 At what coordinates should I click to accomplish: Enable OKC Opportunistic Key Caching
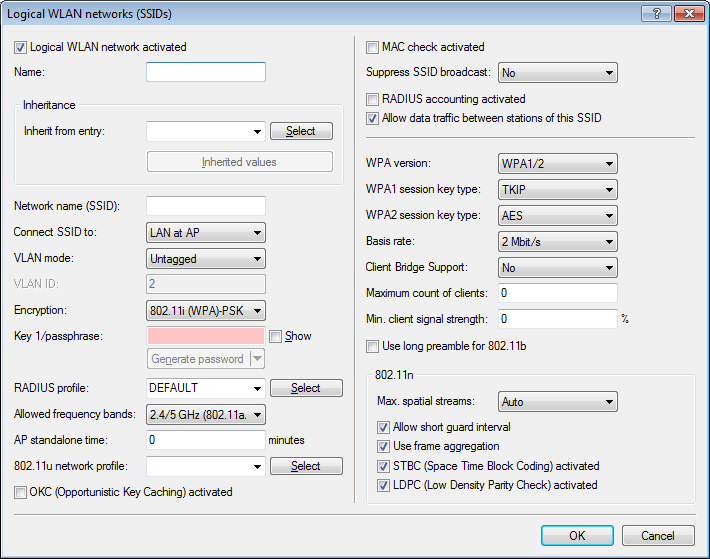21,492
